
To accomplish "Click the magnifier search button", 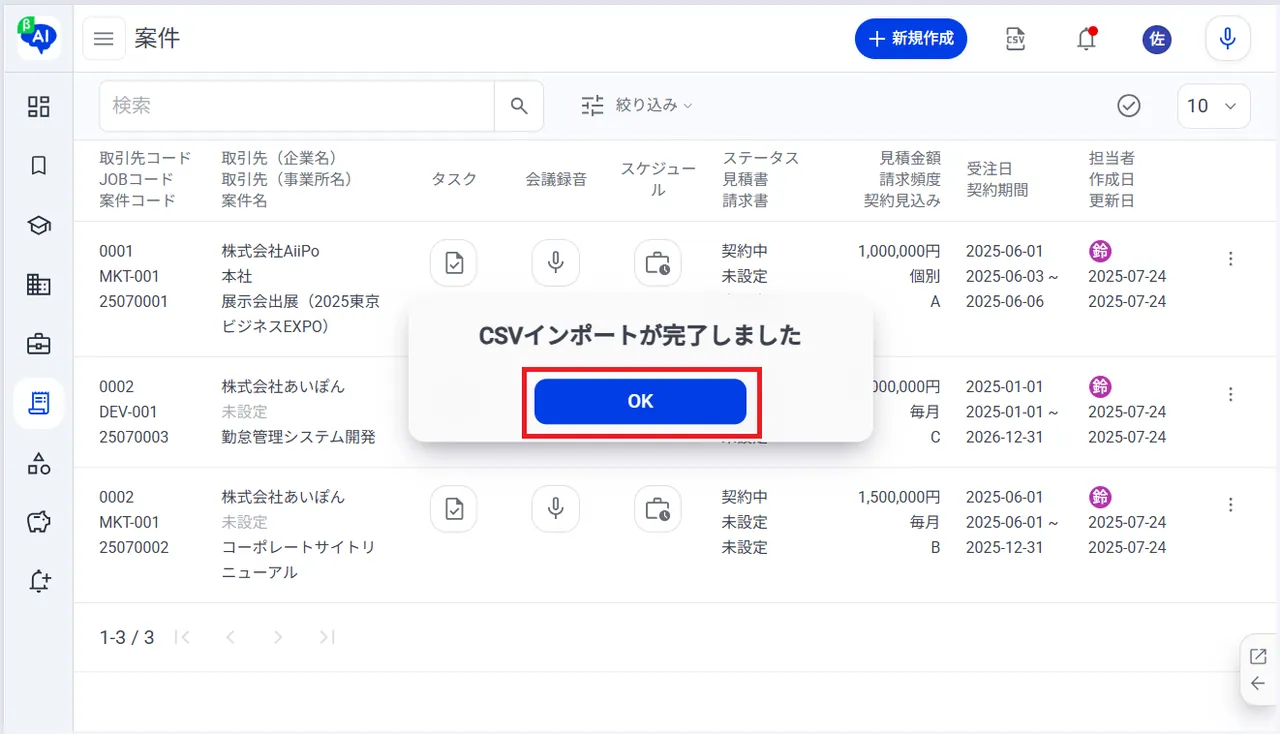I will (x=519, y=106).
